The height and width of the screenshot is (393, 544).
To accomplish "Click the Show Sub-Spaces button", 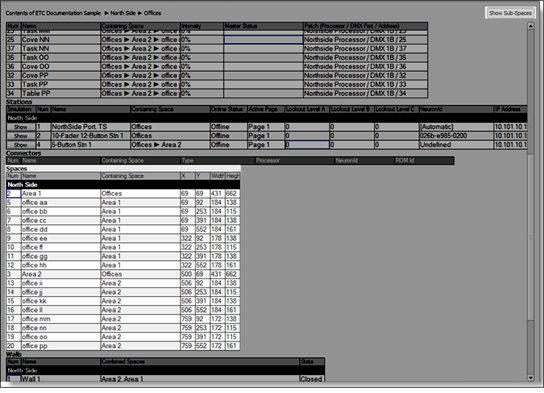I will 510,13.
